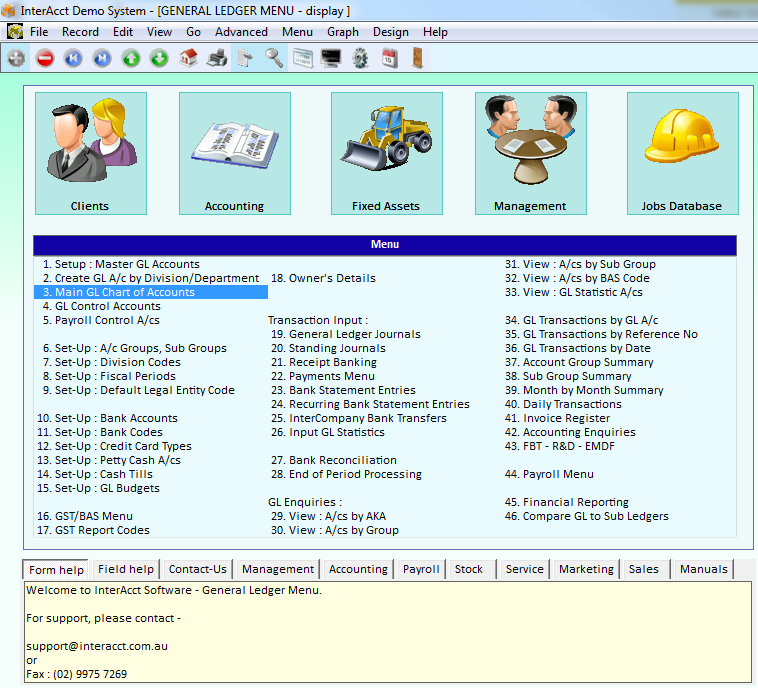Click the printer icon in toolbar
Image resolution: width=758 pixels, height=688 pixels.
(217, 59)
